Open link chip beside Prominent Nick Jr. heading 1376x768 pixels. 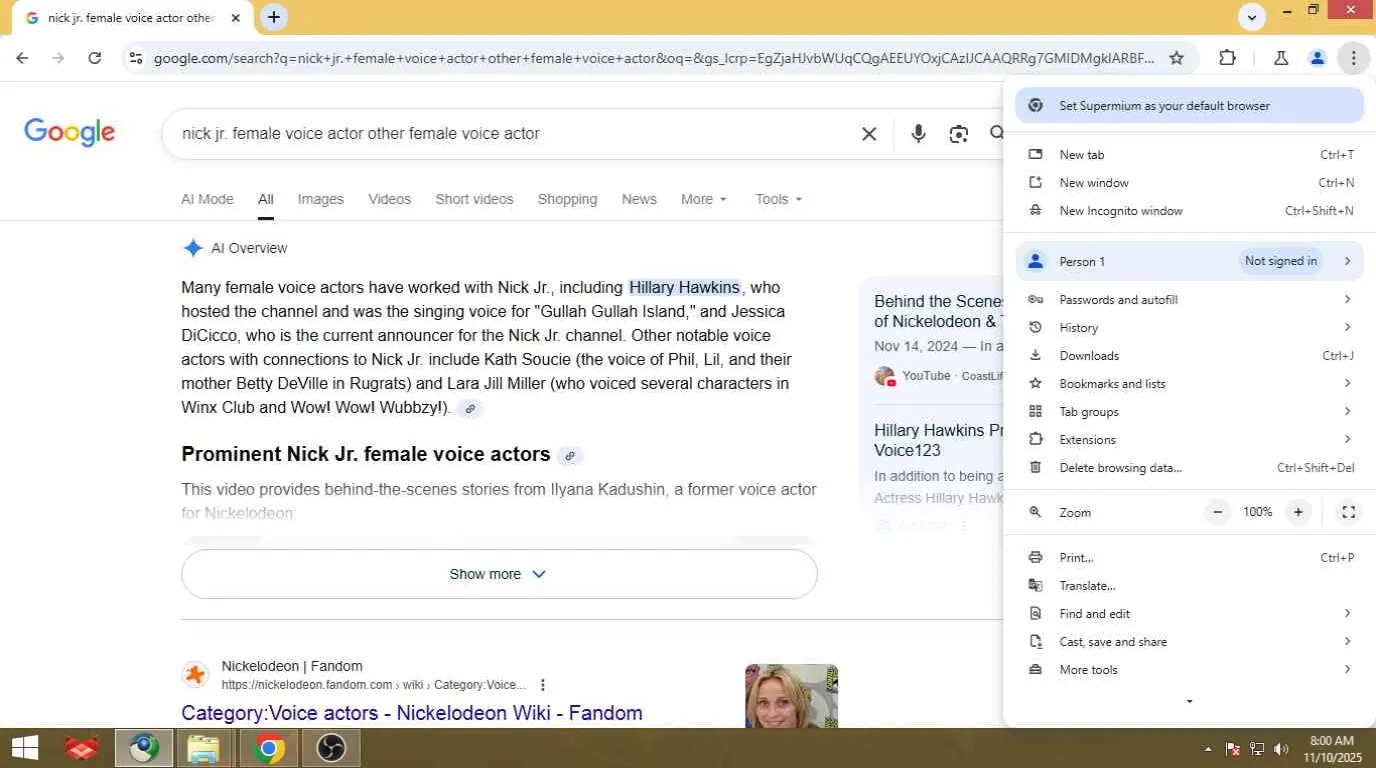[x=570, y=456]
